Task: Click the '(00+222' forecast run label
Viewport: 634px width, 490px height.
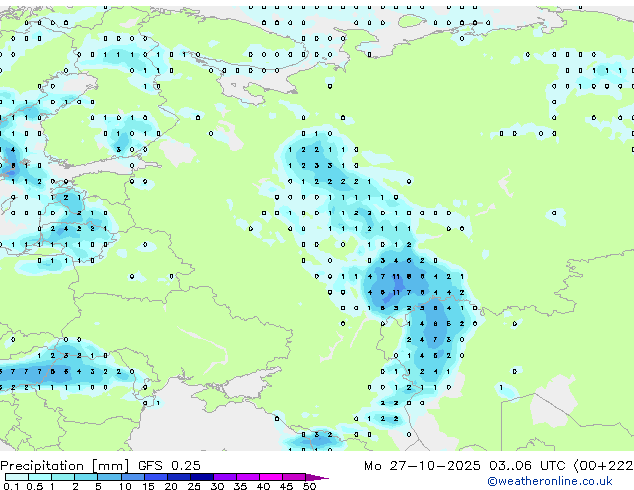Action: (603, 466)
